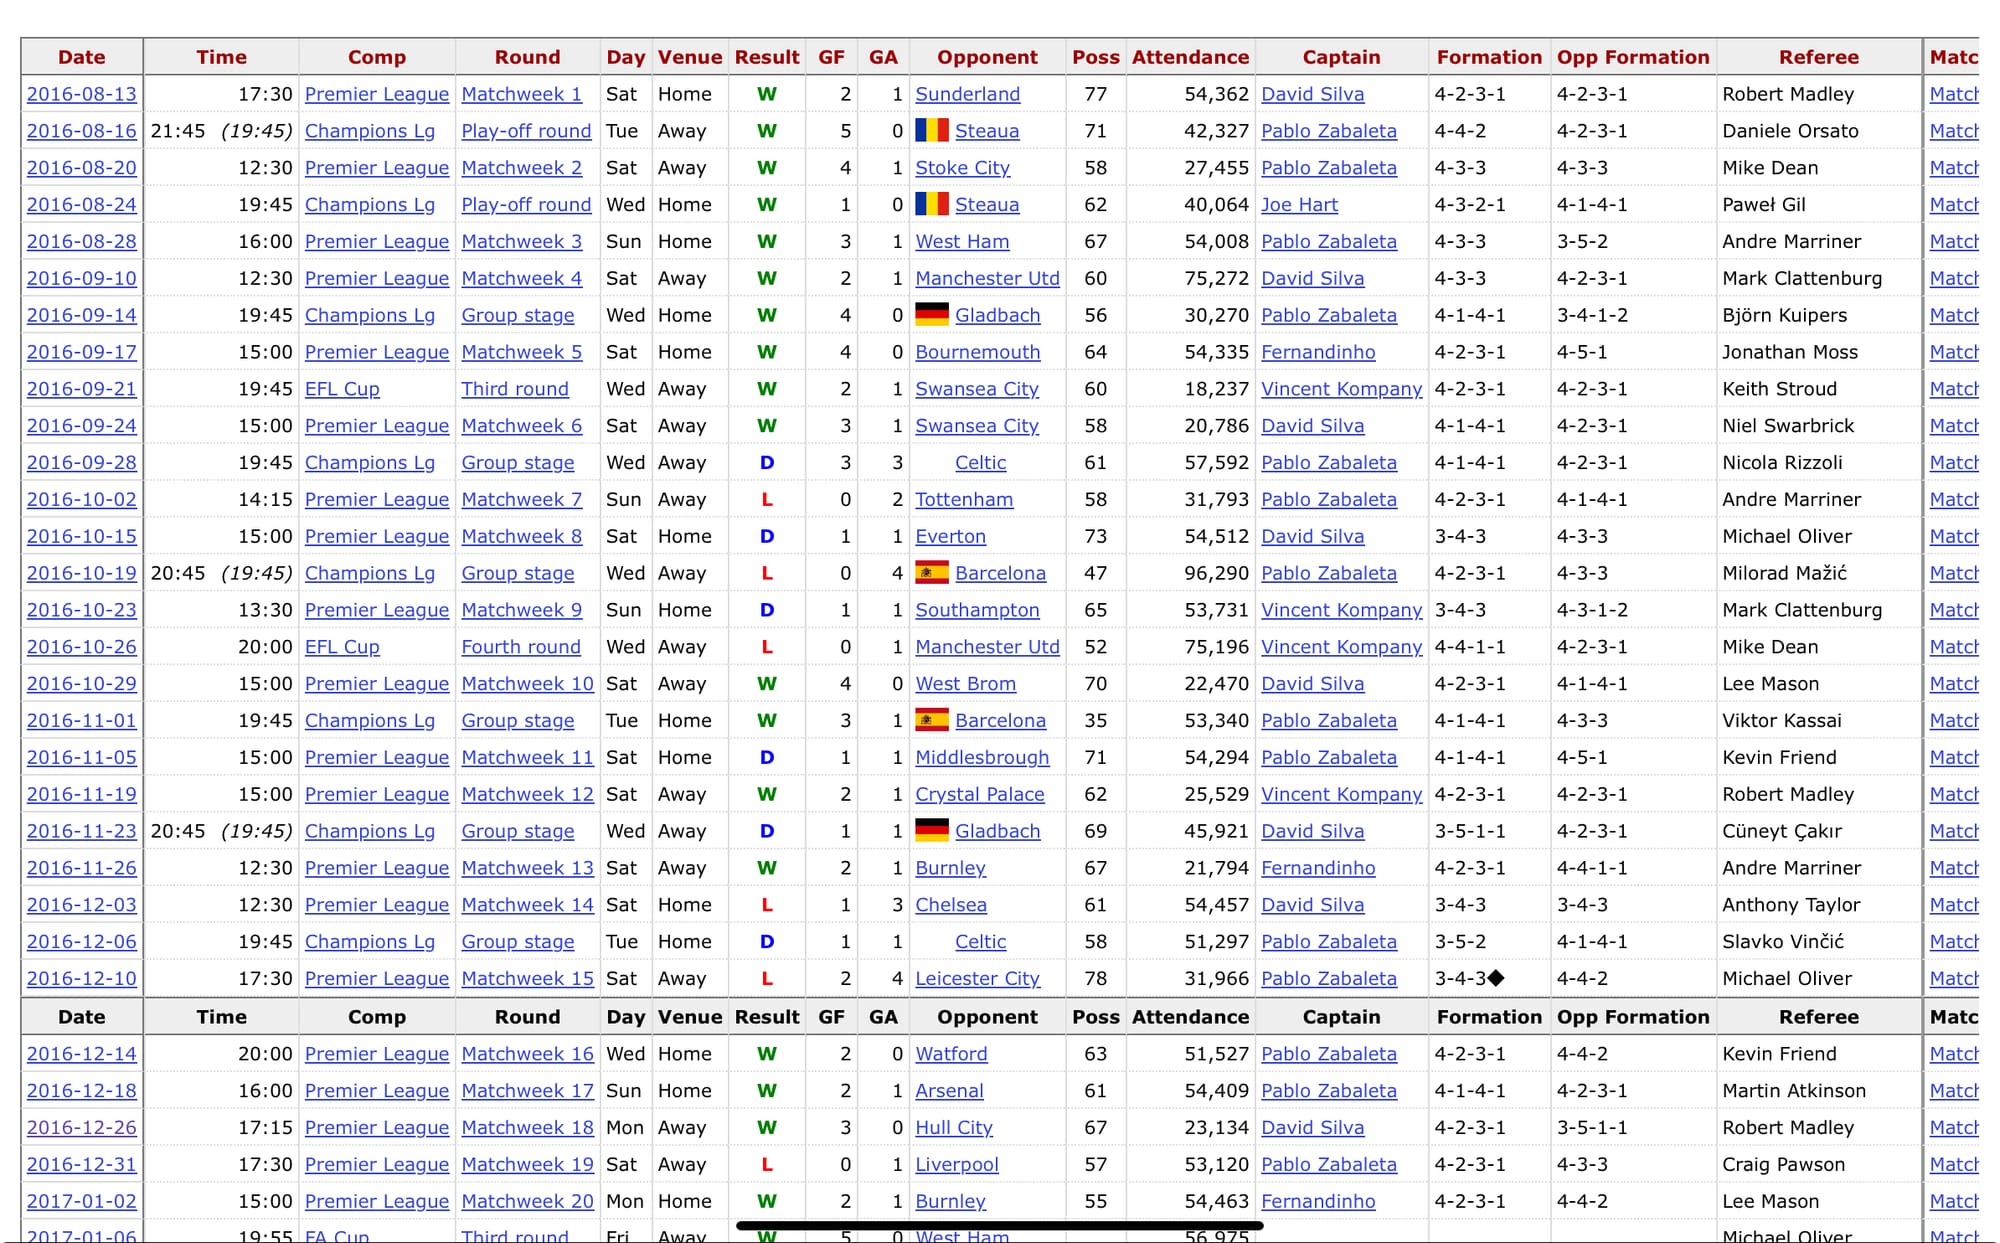Screen dimensions: 2000x1243
Task: Open West Ham link in Matchweek 3 row
Action: (963, 241)
